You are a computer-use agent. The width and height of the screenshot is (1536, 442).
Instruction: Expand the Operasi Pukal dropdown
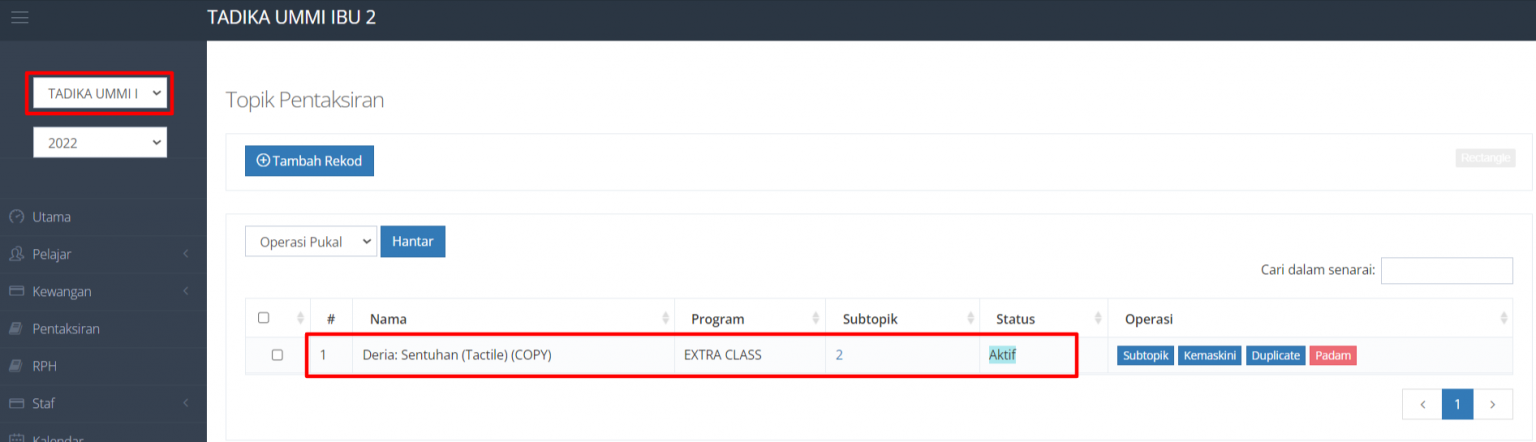tap(310, 242)
